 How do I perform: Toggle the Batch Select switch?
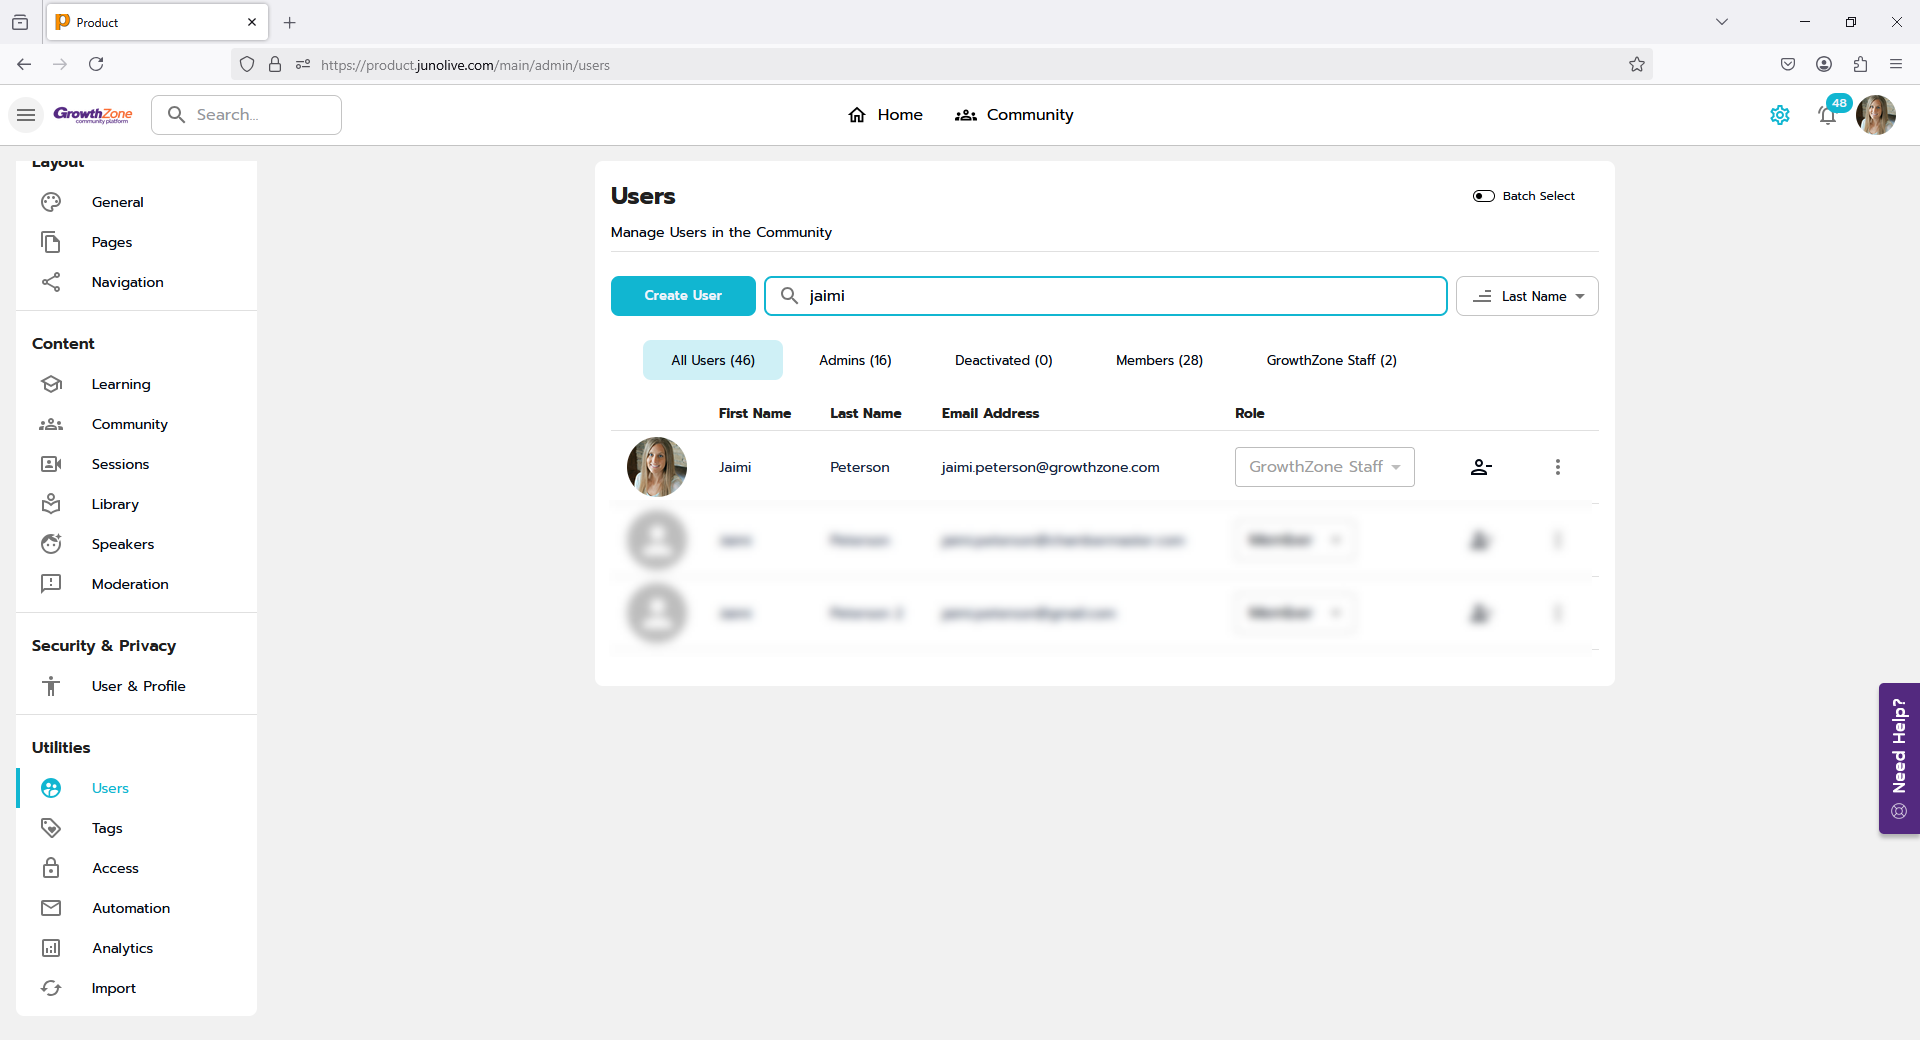1483,196
